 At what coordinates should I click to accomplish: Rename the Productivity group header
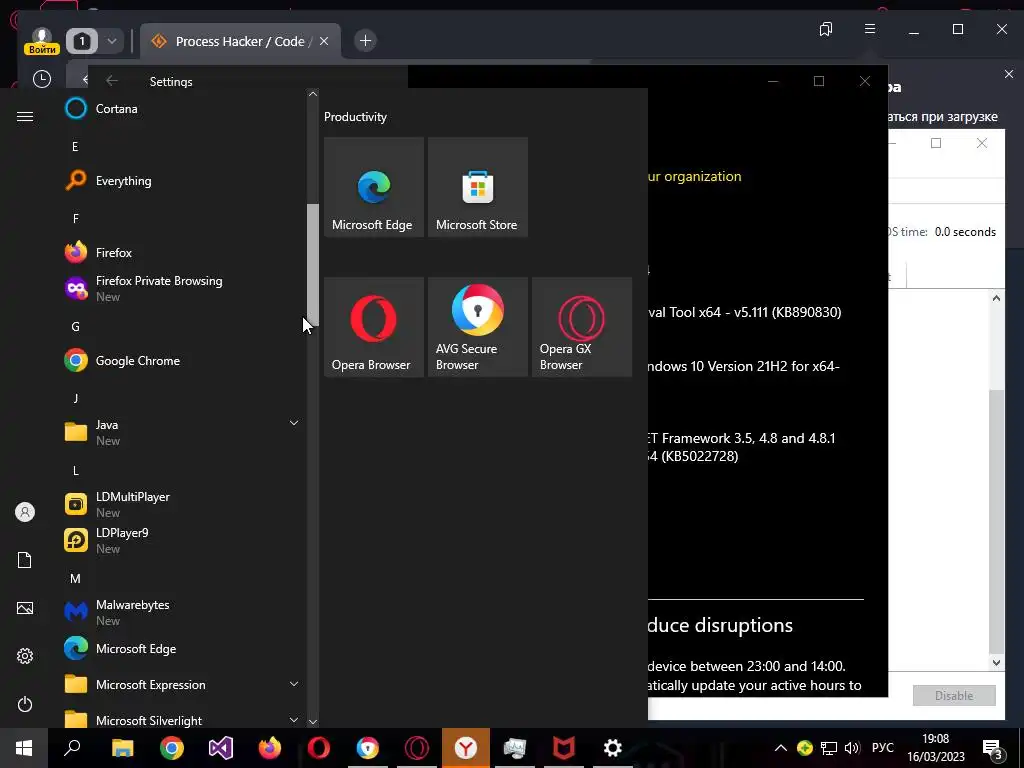tap(355, 117)
